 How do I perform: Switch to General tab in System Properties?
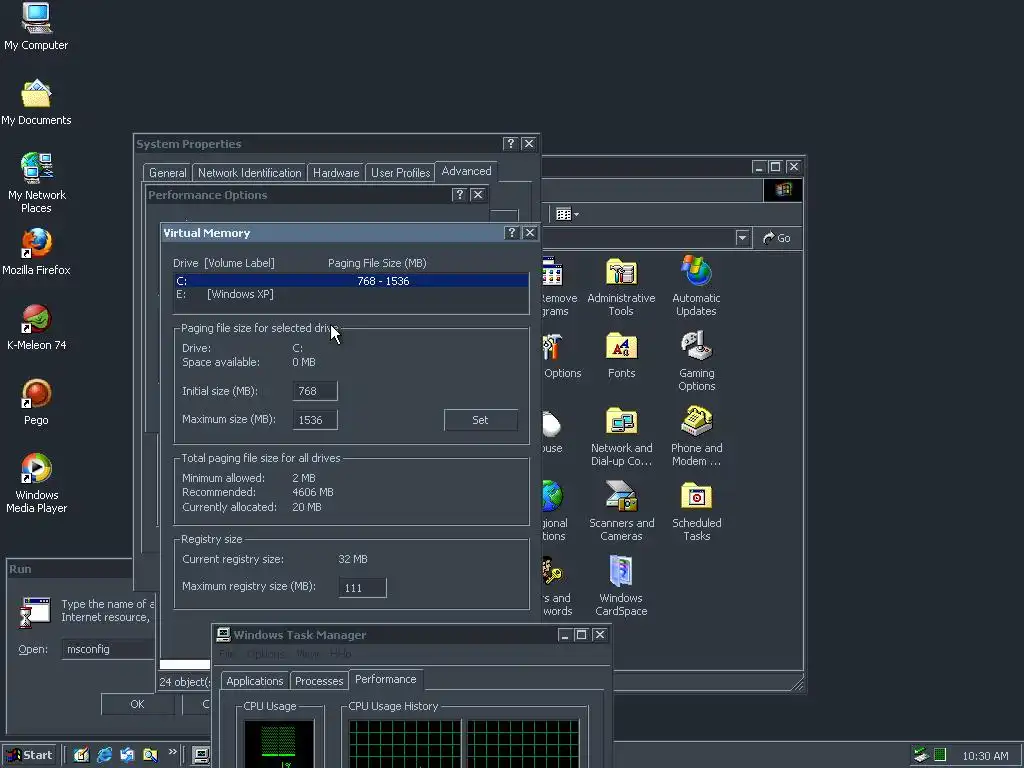tap(167, 173)
